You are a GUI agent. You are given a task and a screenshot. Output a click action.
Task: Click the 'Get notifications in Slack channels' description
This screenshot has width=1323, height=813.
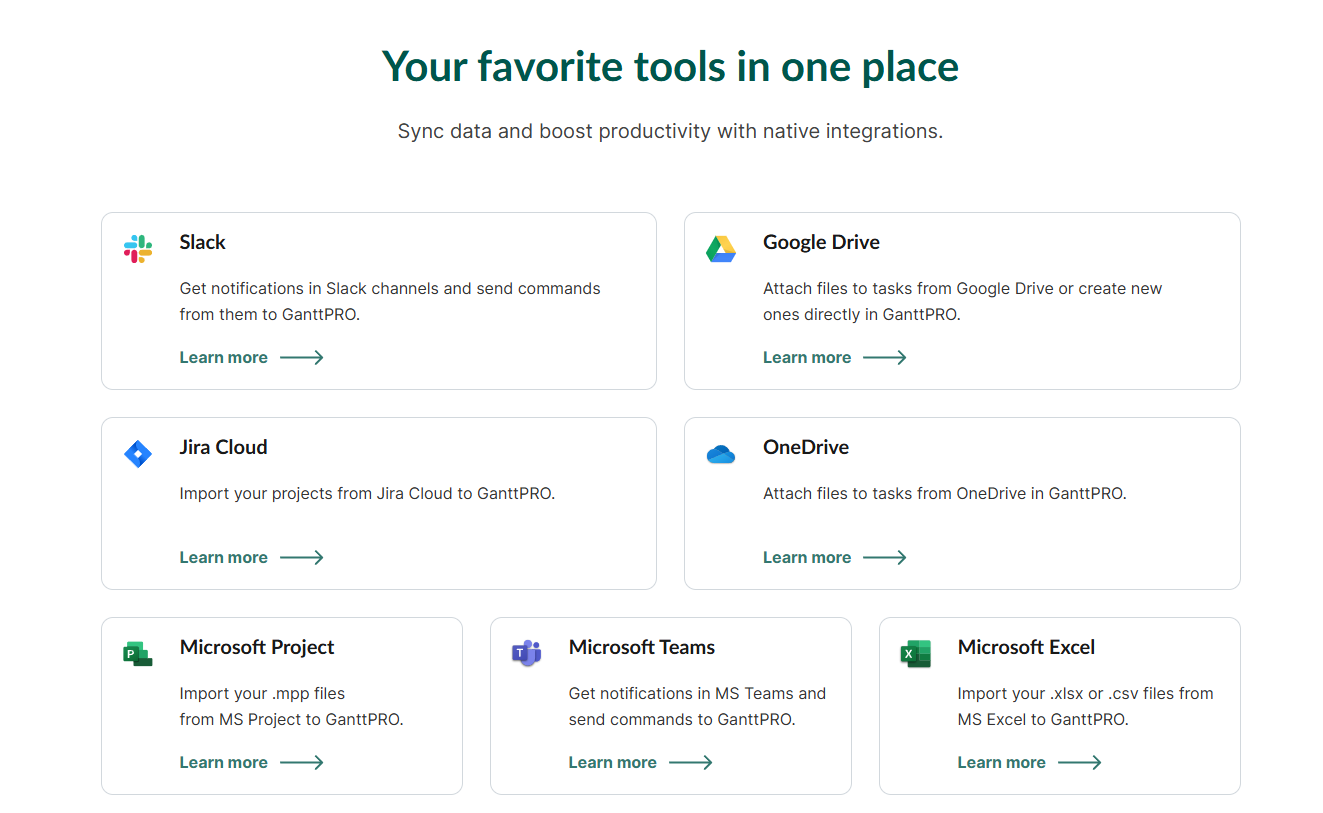click(x=390, y=301)
